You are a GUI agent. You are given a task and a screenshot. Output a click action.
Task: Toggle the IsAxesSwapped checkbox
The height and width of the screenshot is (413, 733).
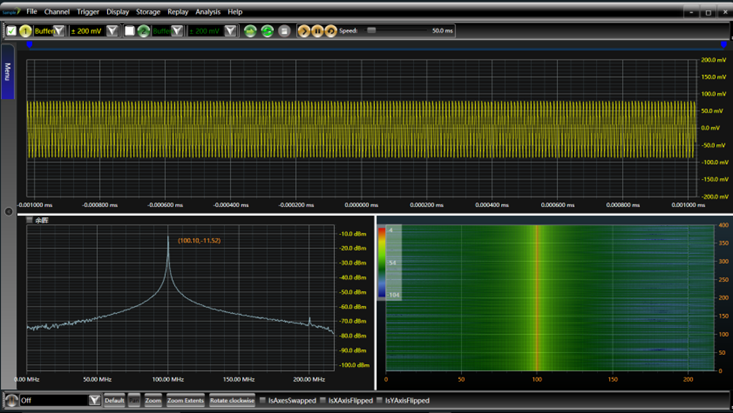point(263,401)
